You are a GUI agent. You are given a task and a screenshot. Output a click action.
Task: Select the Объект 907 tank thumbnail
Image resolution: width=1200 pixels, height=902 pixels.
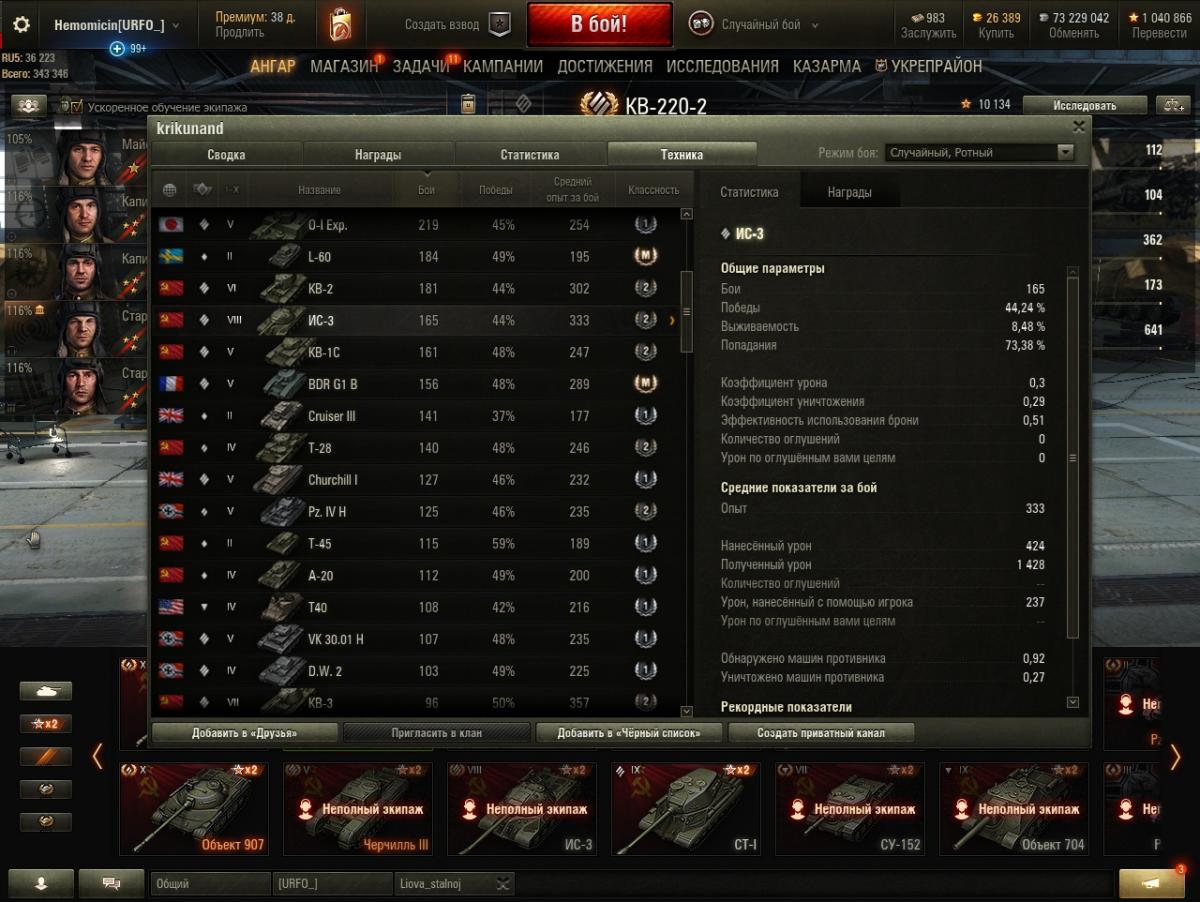[x=193, y=808]
